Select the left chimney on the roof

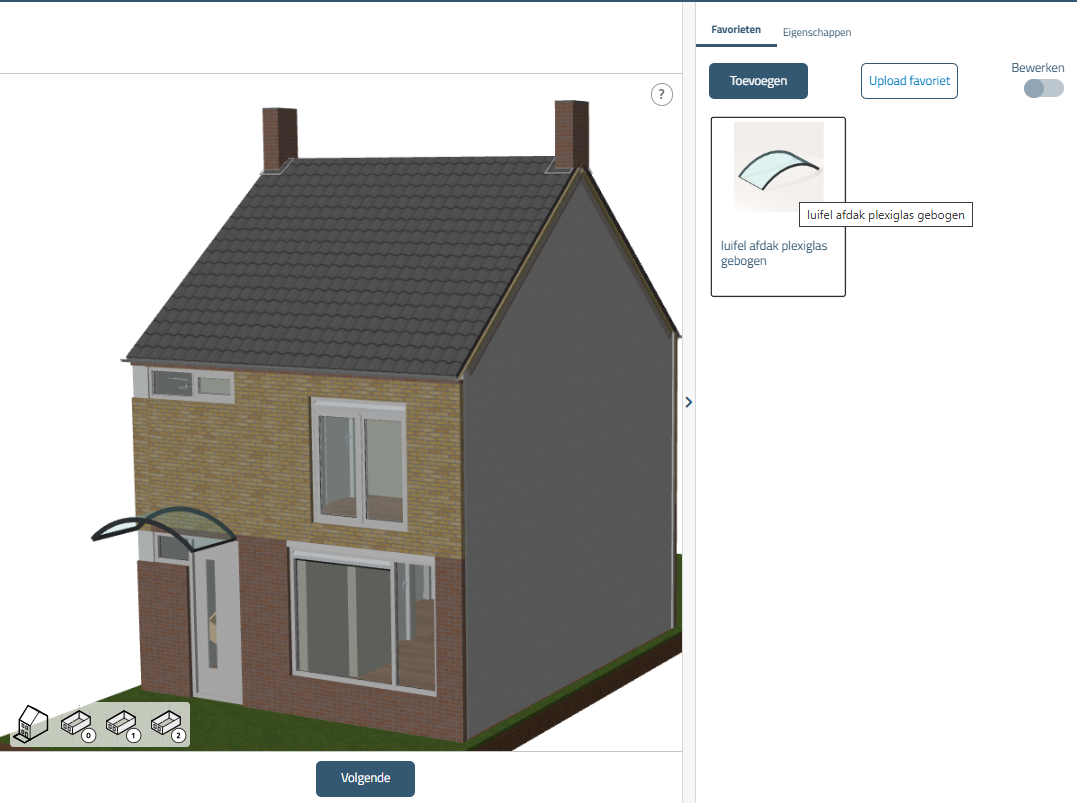(x=276, y=136)
